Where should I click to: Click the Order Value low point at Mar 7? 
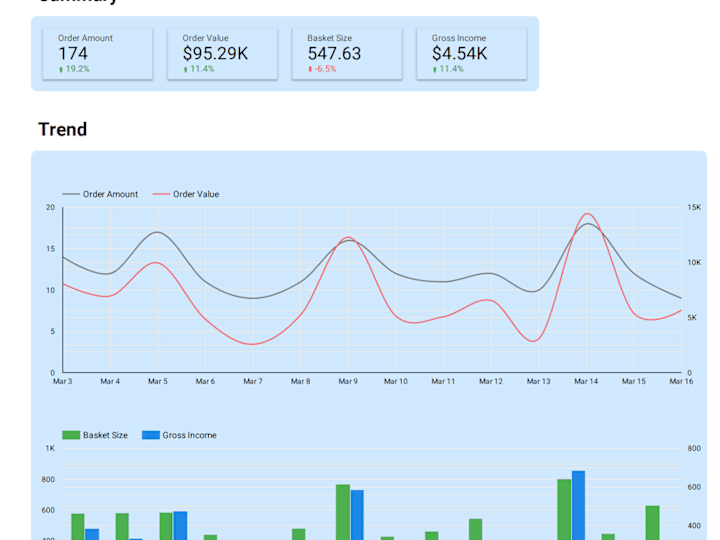coord(253,344)
